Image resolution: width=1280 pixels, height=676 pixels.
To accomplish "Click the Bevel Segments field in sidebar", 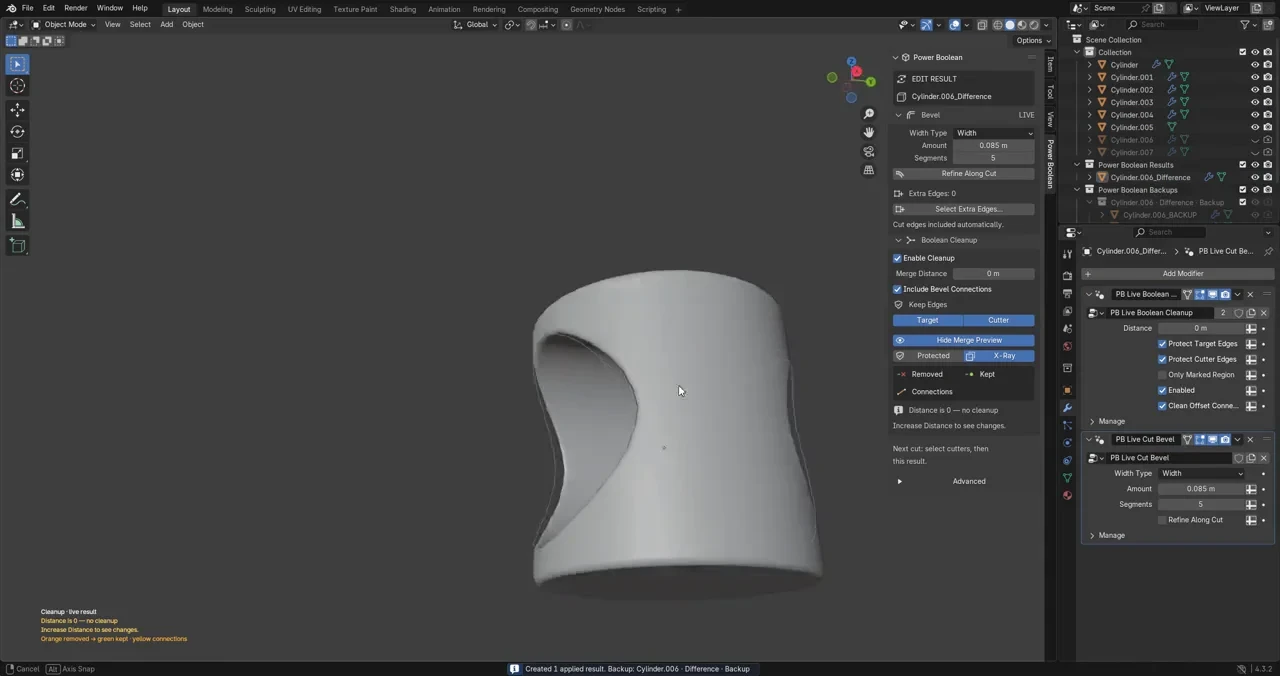I will [x=993, y=158].
